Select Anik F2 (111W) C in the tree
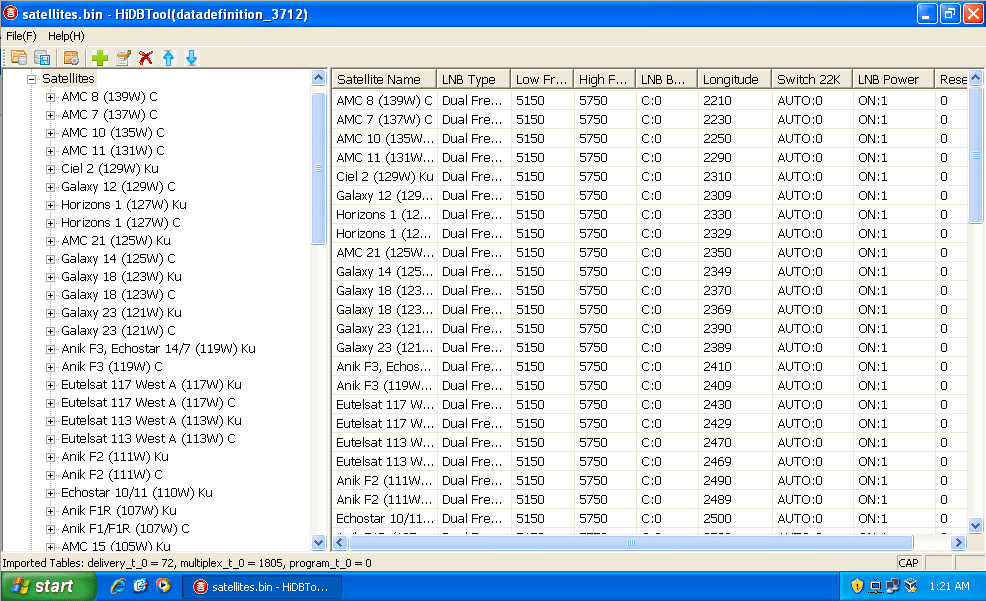986x601 pixels. [112, 475]
